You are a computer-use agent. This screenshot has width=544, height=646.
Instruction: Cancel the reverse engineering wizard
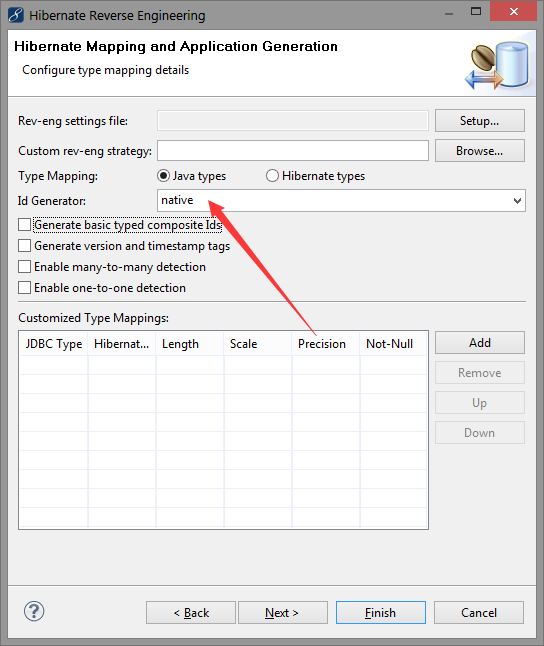[479, 613]
